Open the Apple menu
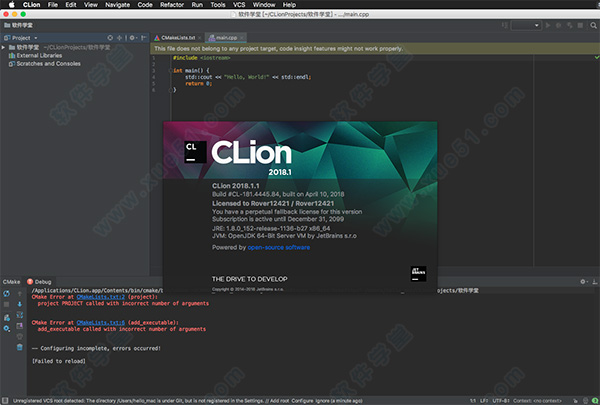 coord(11,5)
